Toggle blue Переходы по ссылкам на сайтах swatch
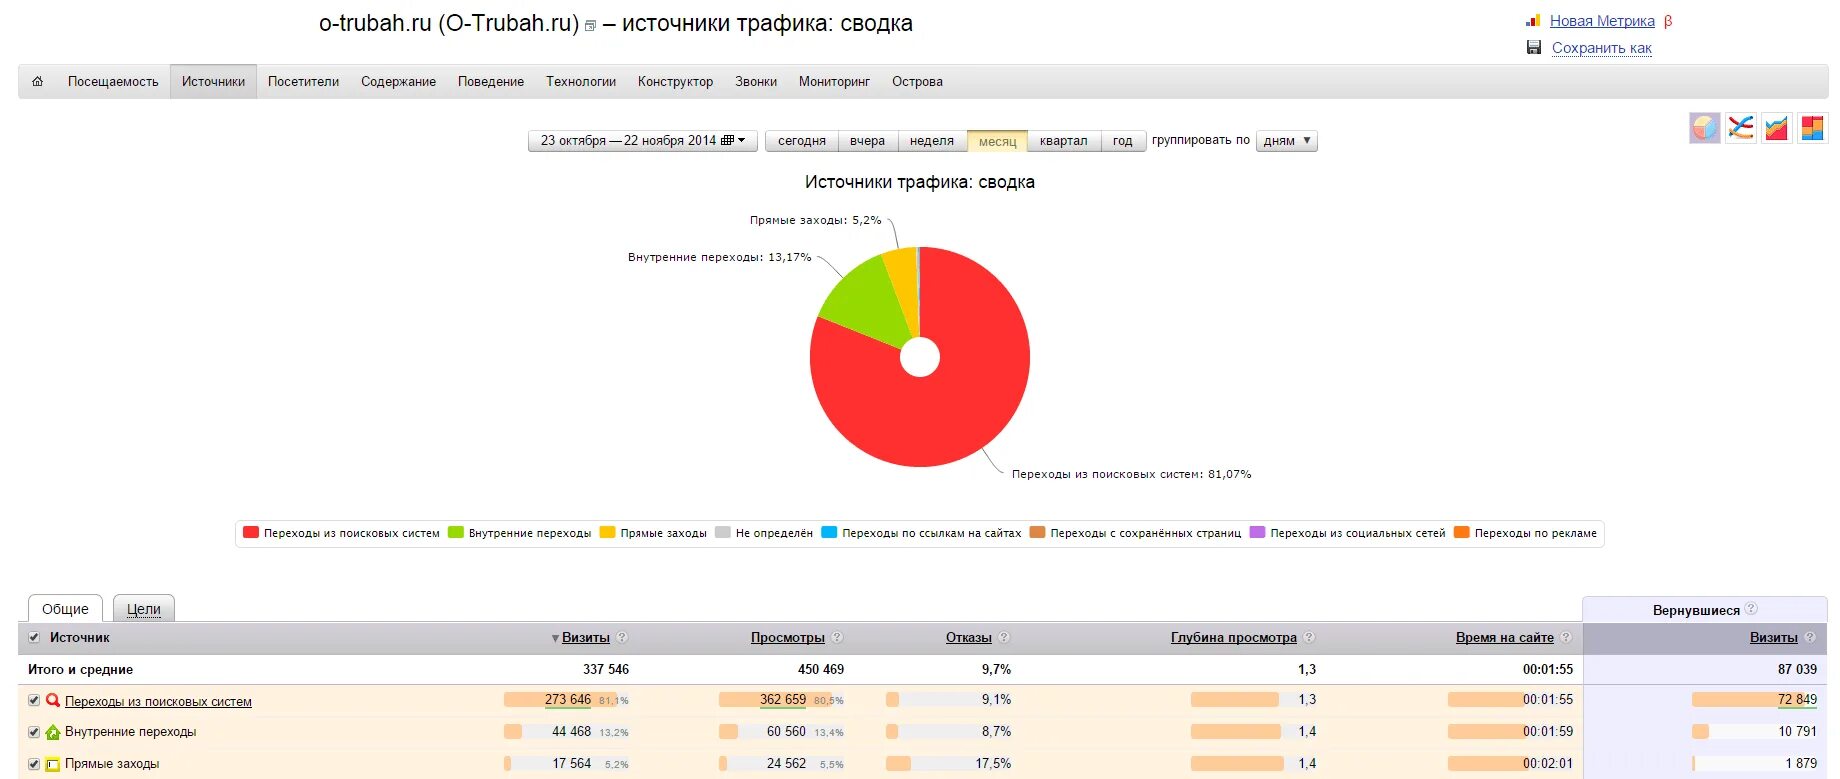 tap(829, 532)
